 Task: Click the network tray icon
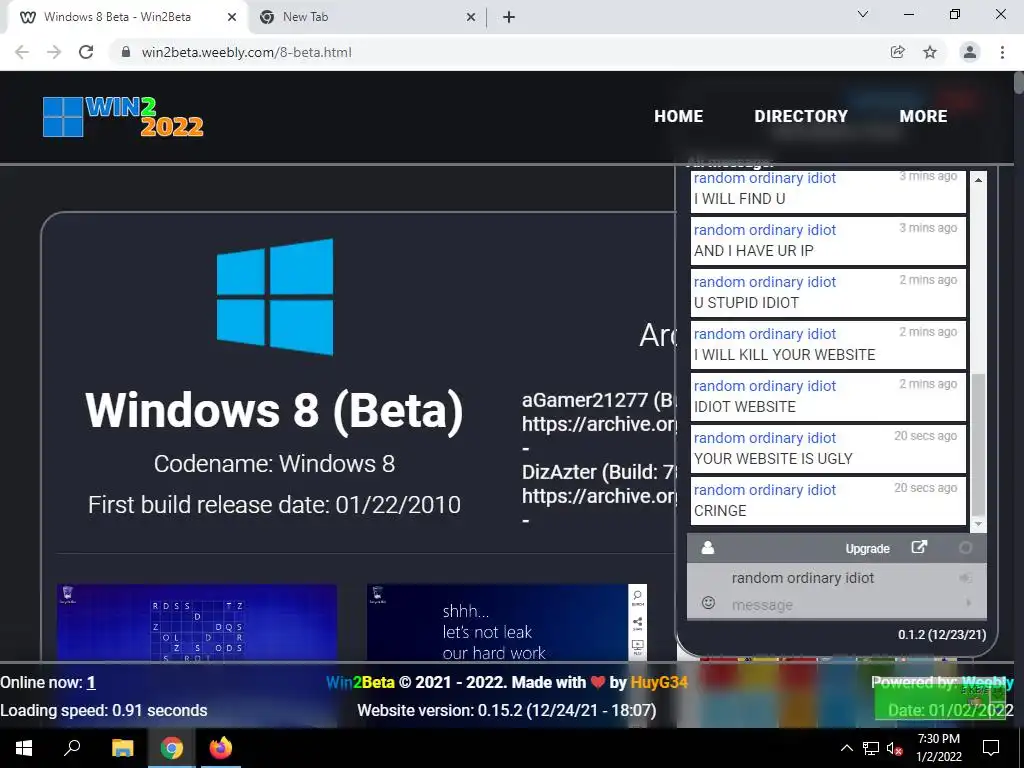coord(871,748)
